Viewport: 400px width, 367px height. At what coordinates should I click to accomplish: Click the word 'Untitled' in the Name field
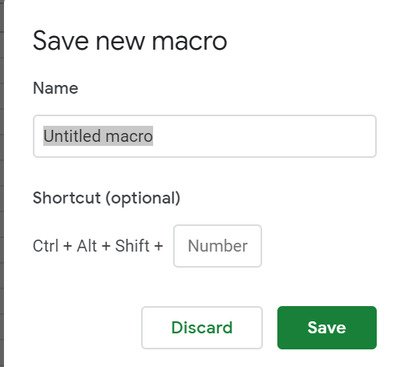coord(72,136)
